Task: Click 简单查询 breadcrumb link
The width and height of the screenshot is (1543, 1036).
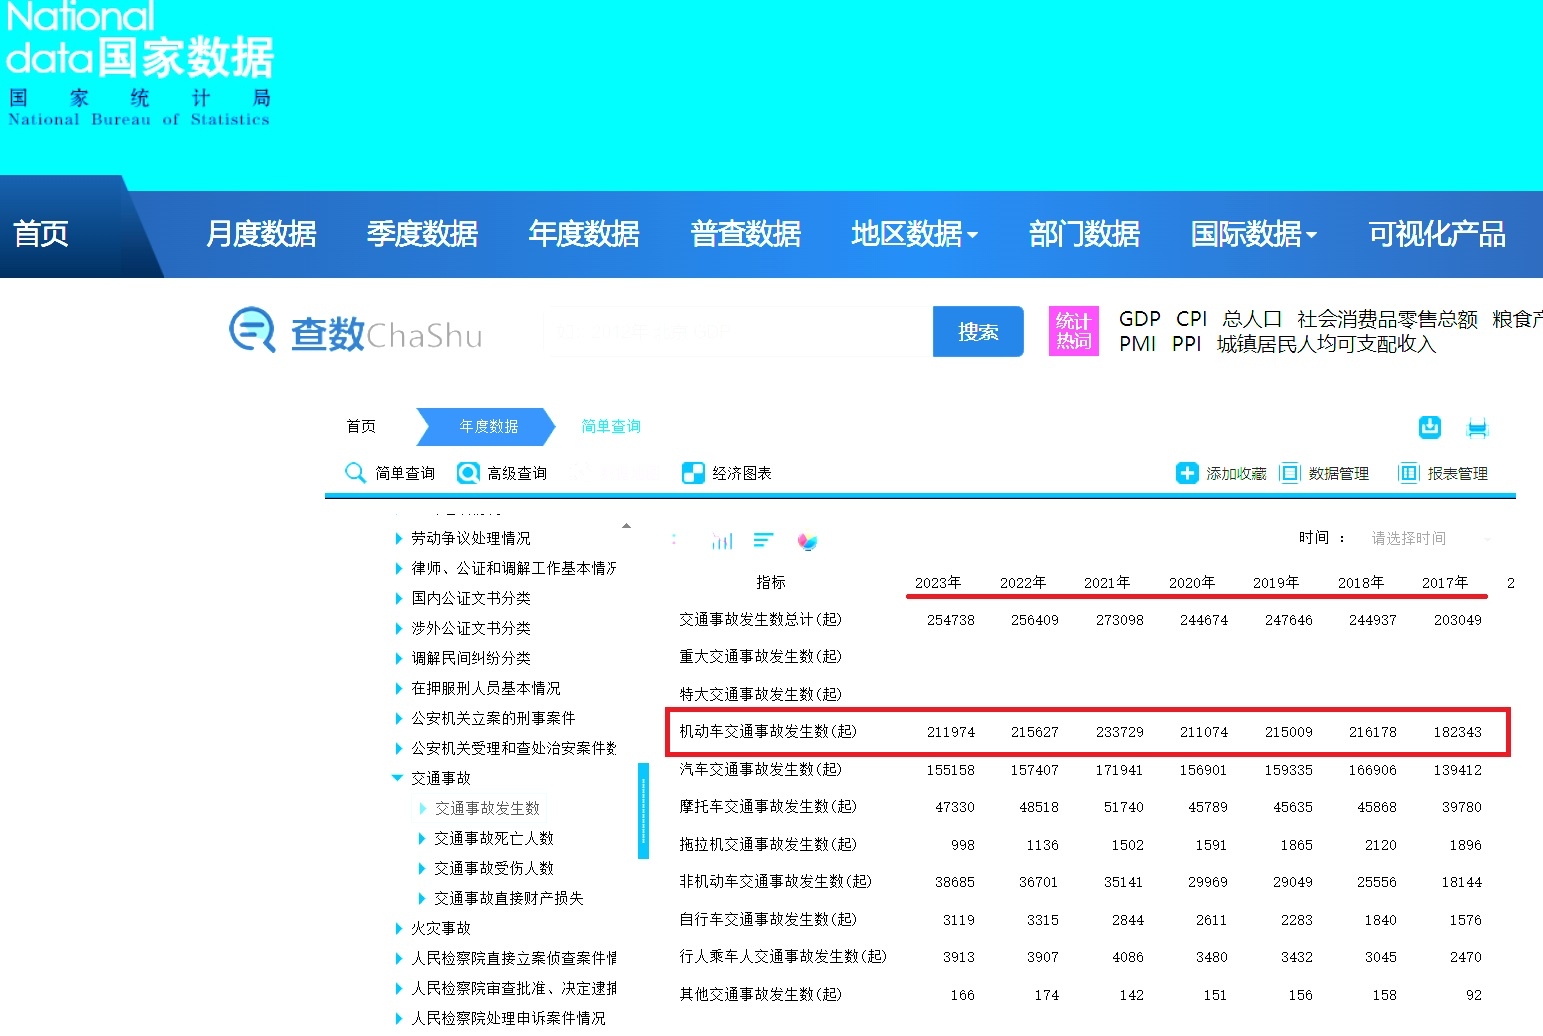Action: [611, 426]
